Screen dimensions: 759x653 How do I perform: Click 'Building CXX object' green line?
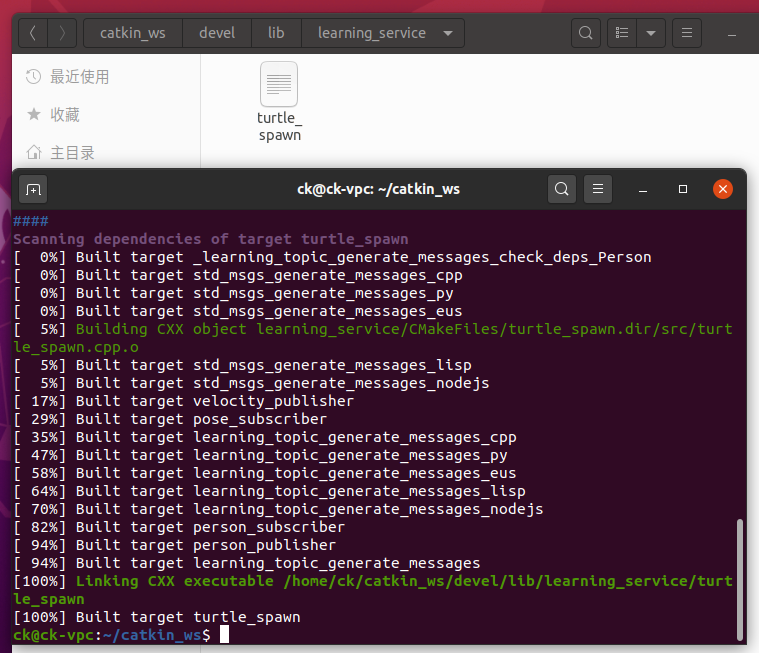(373, 338)
